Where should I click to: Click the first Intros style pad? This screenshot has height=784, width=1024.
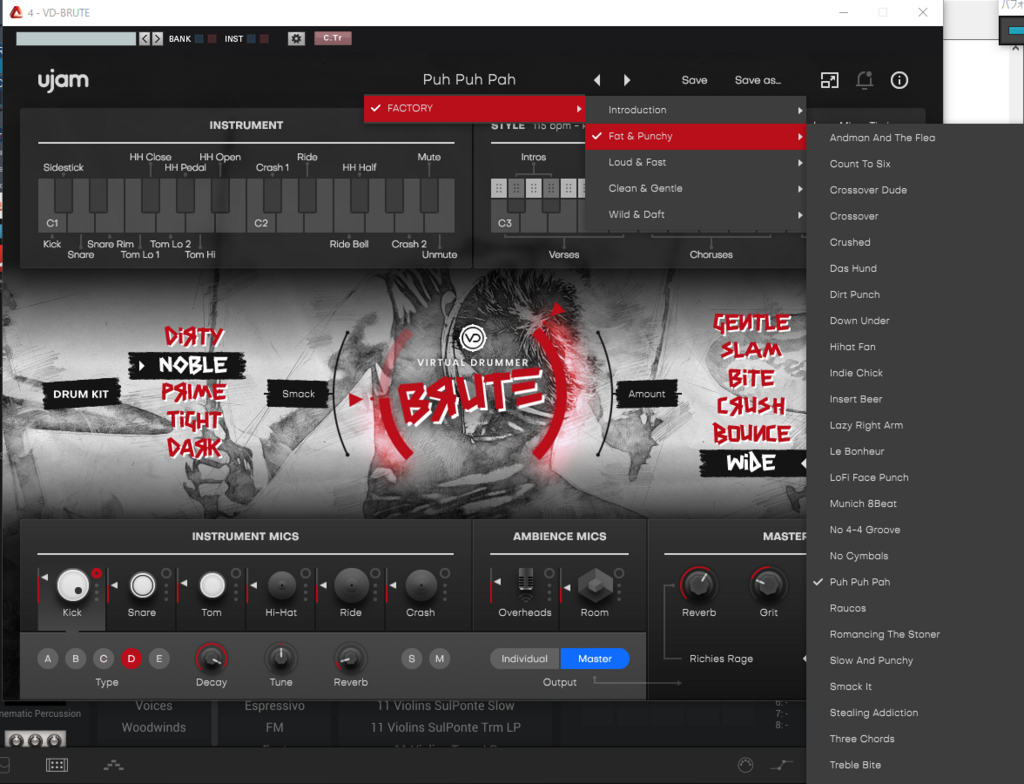click(499, 188)
